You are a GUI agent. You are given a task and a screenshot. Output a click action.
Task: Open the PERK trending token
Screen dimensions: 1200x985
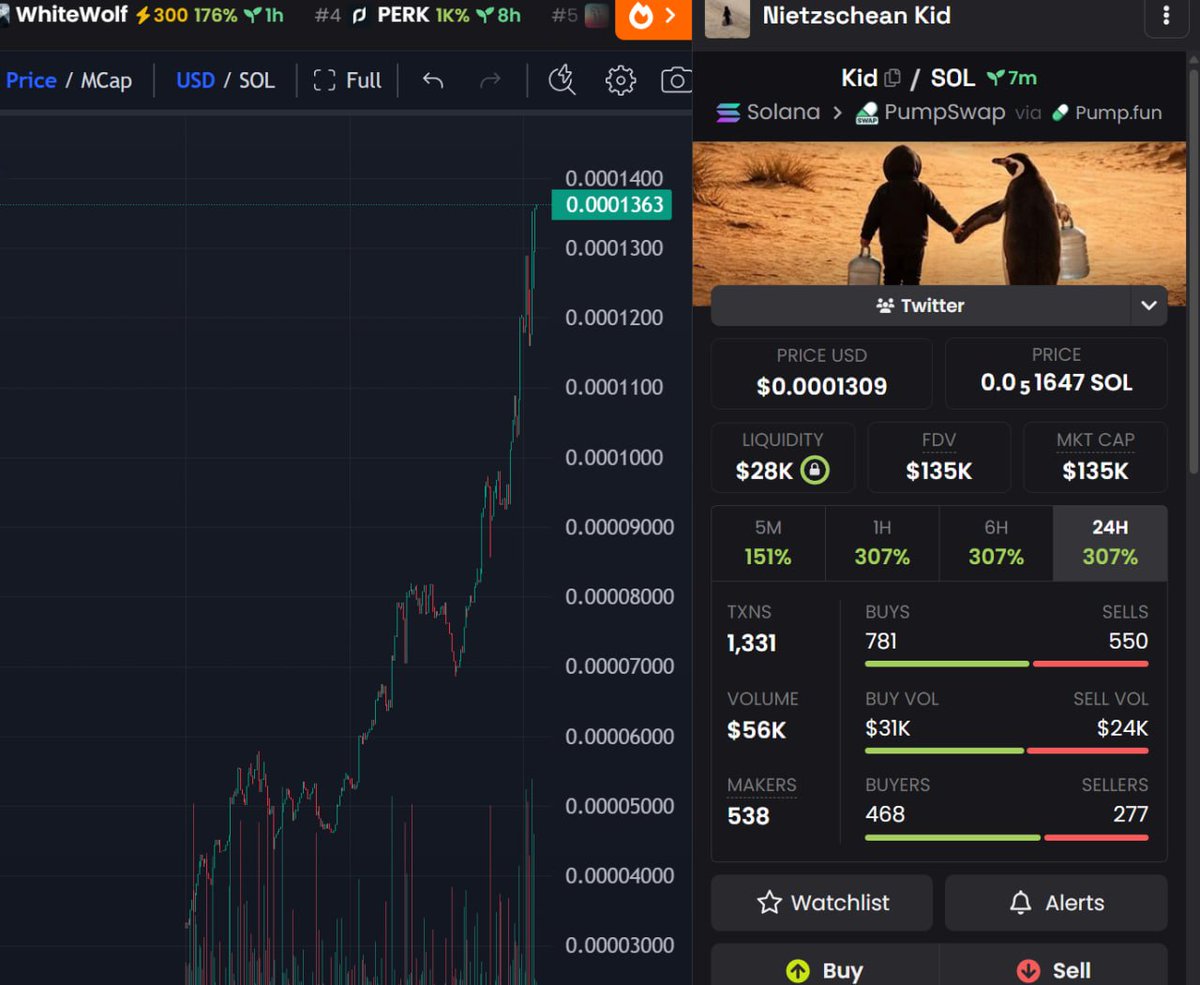pyautogui.click(x=418, y=15)
